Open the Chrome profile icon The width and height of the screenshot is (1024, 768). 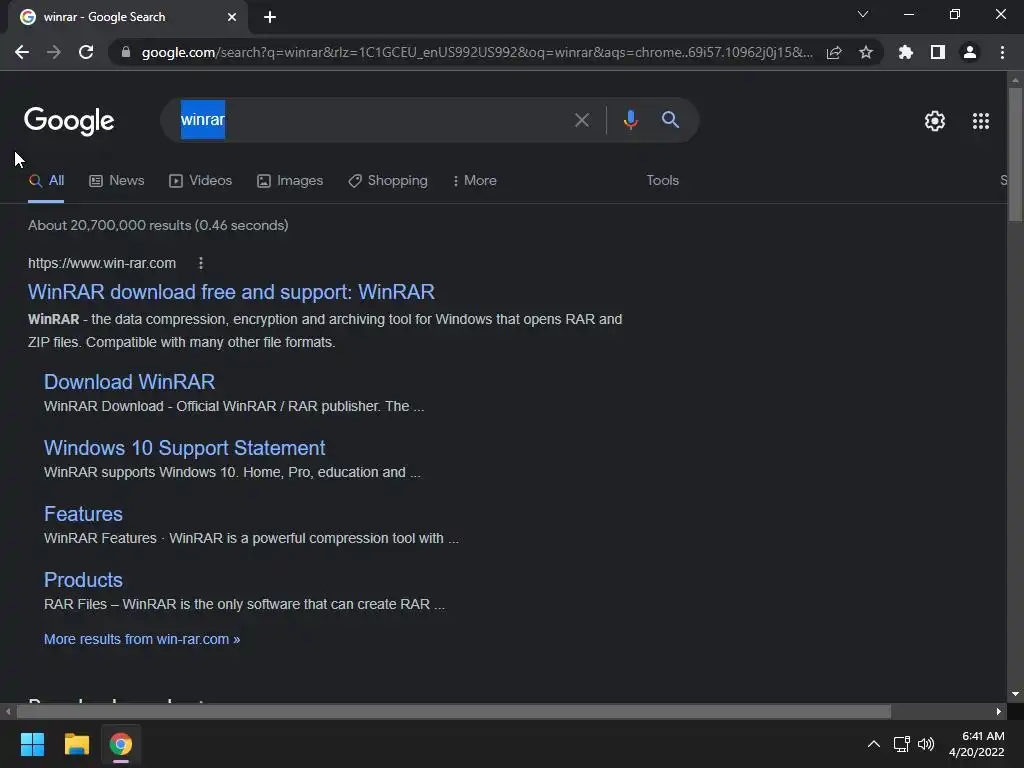[970, 52]
